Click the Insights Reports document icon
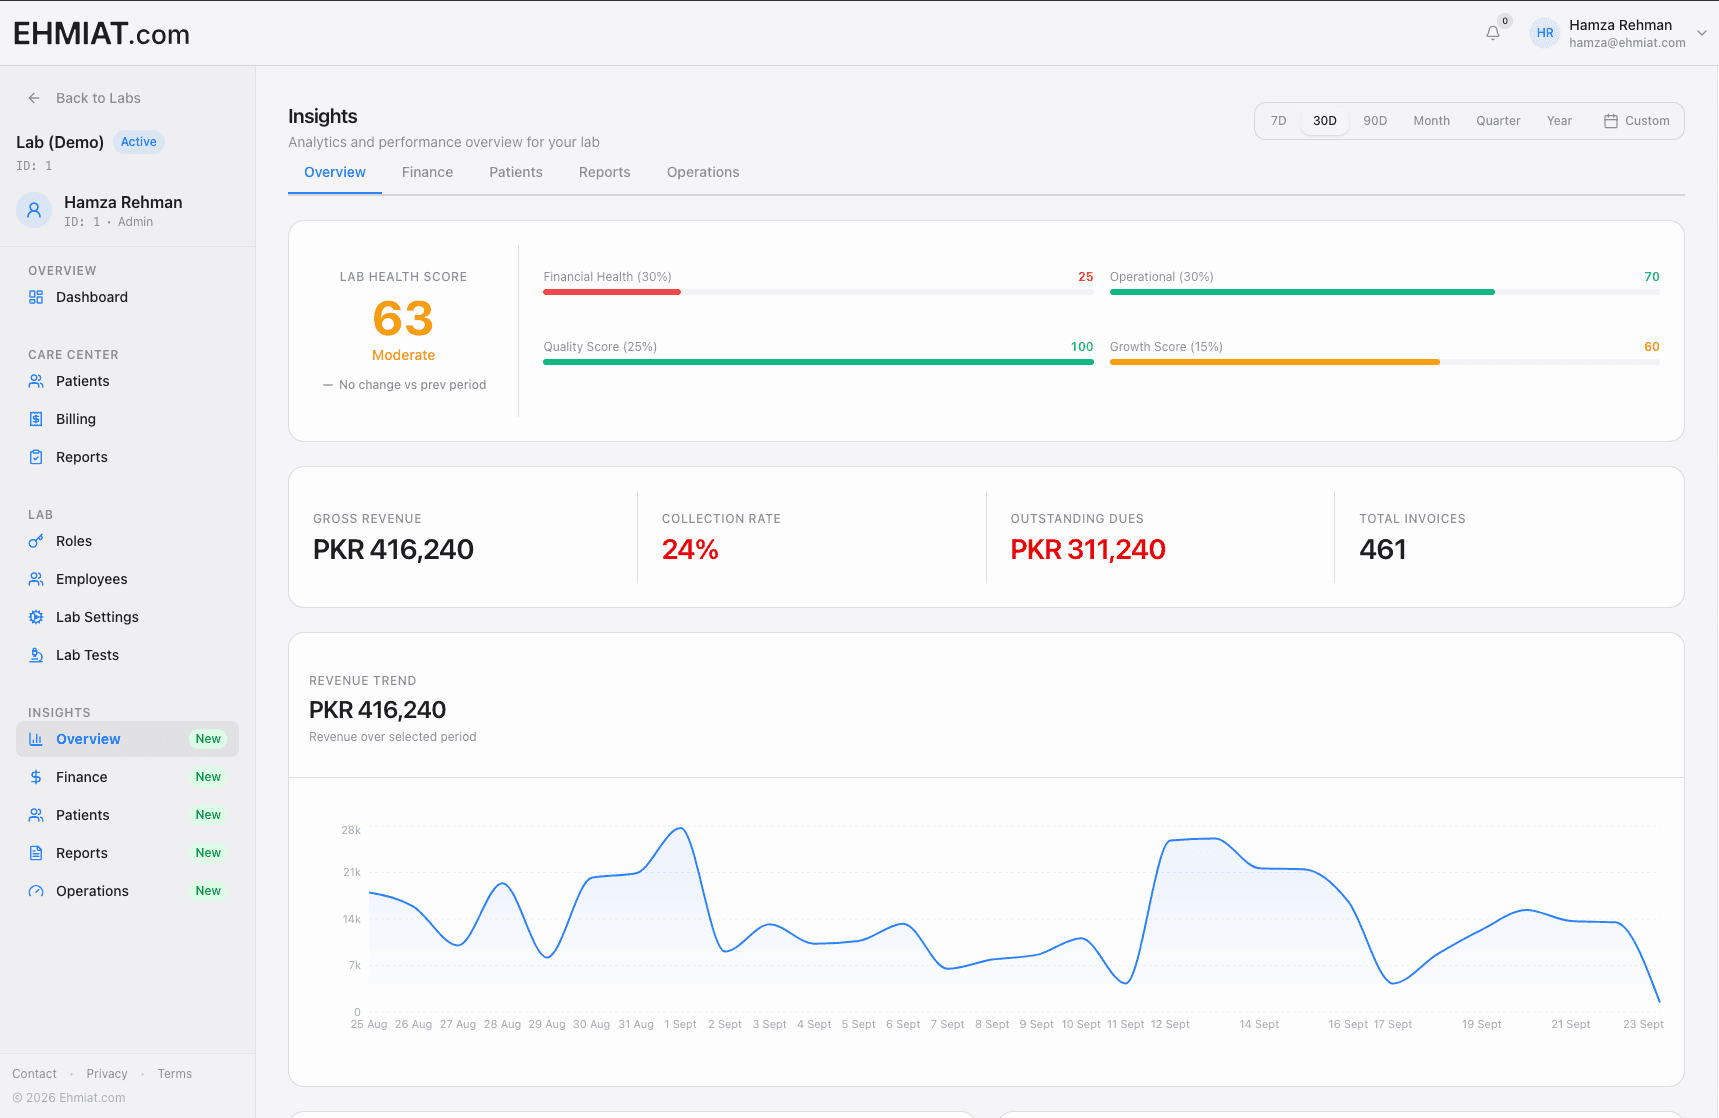 click(36, 853)
